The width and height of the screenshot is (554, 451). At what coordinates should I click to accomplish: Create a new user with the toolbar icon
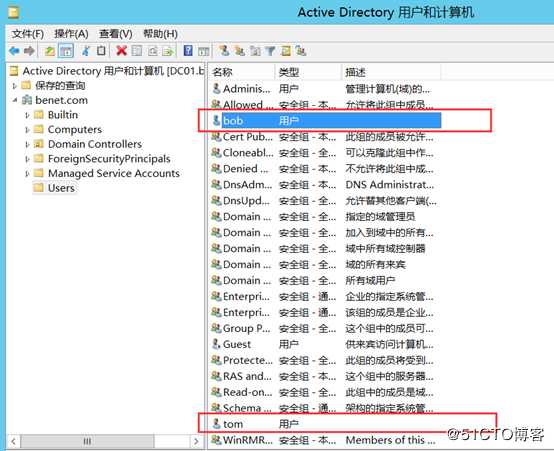coord(223,51)
